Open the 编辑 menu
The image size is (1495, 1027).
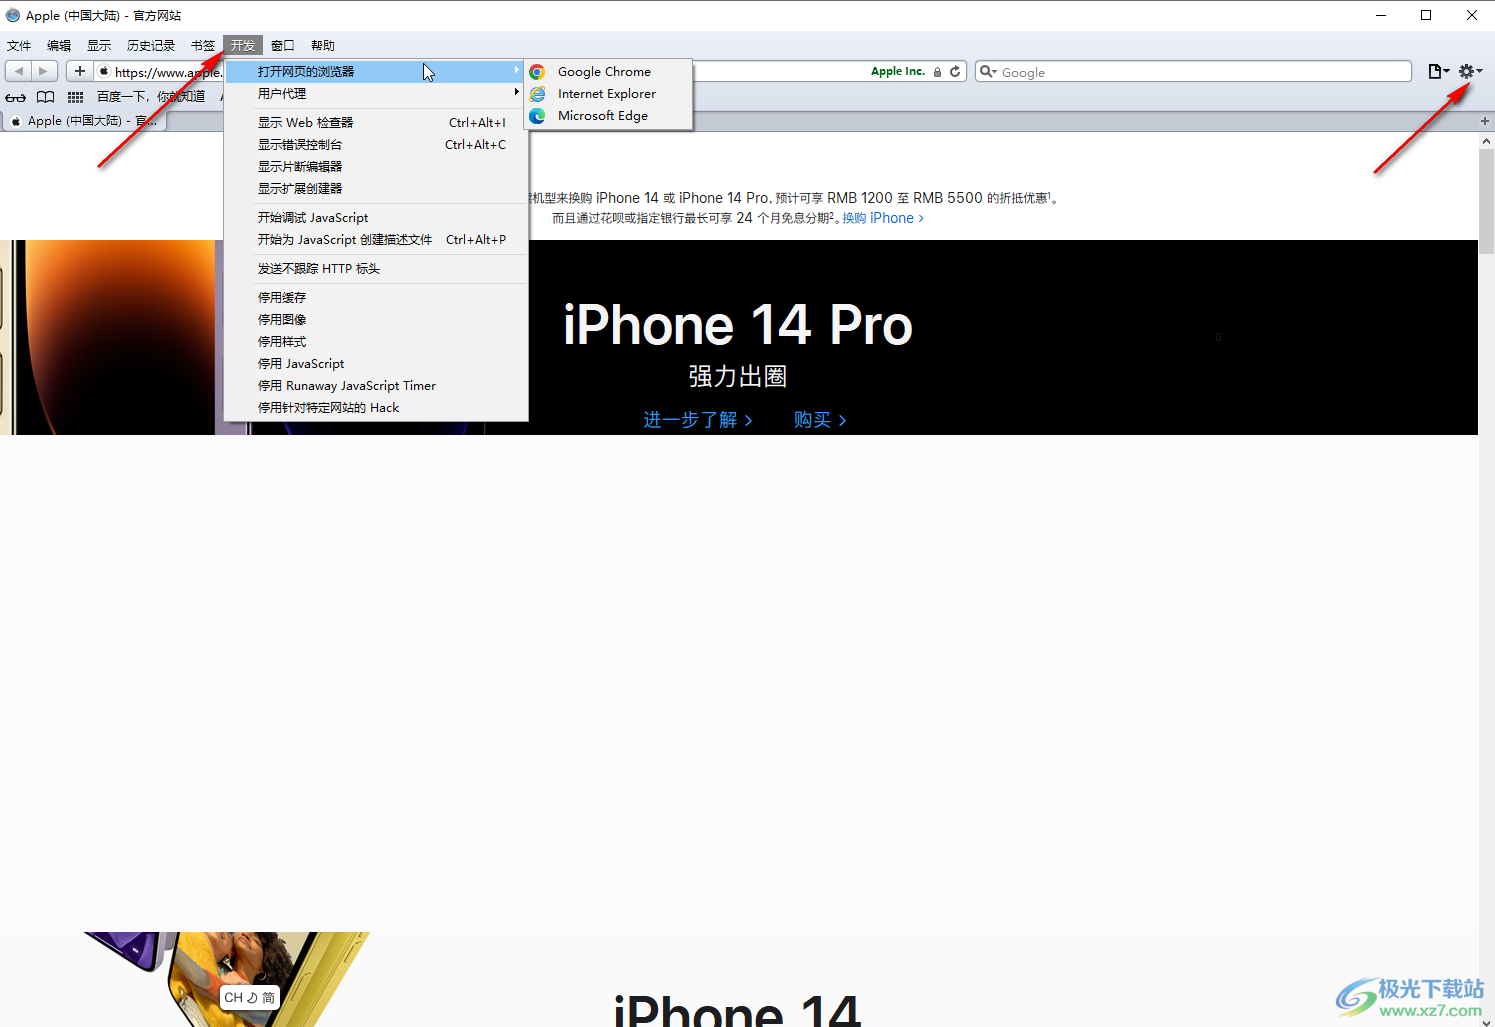59,46
